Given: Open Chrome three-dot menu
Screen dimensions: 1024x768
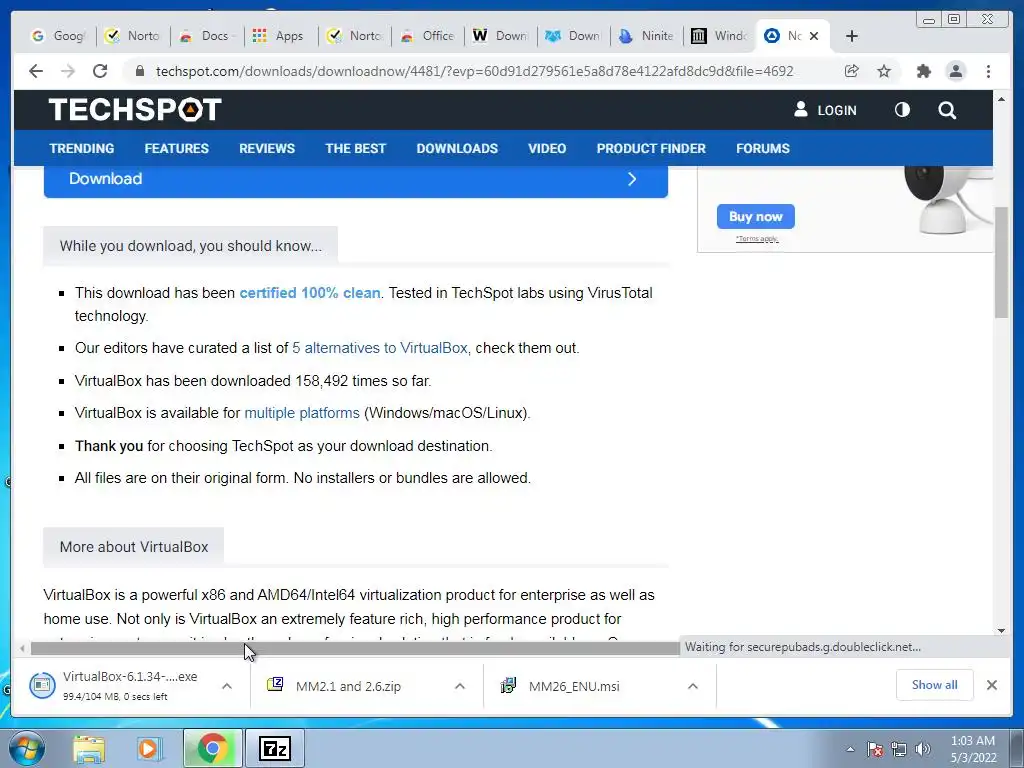Looking at the screenshot, I should (989, 71).
